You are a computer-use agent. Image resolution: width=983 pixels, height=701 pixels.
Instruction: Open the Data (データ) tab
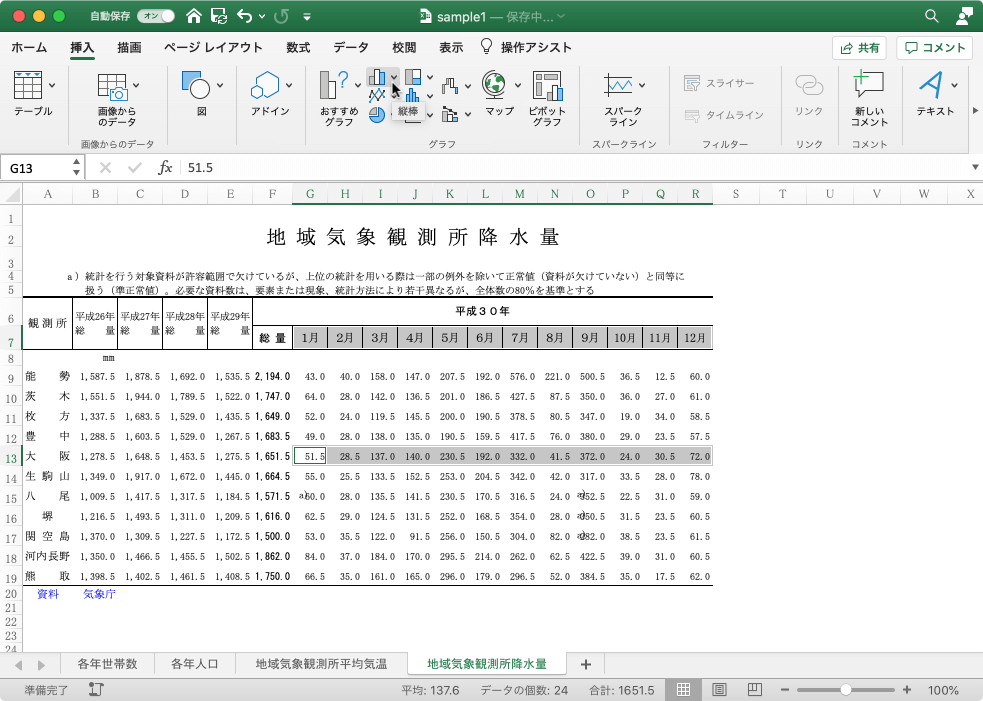pyautogui.click(x=351, y=48)
